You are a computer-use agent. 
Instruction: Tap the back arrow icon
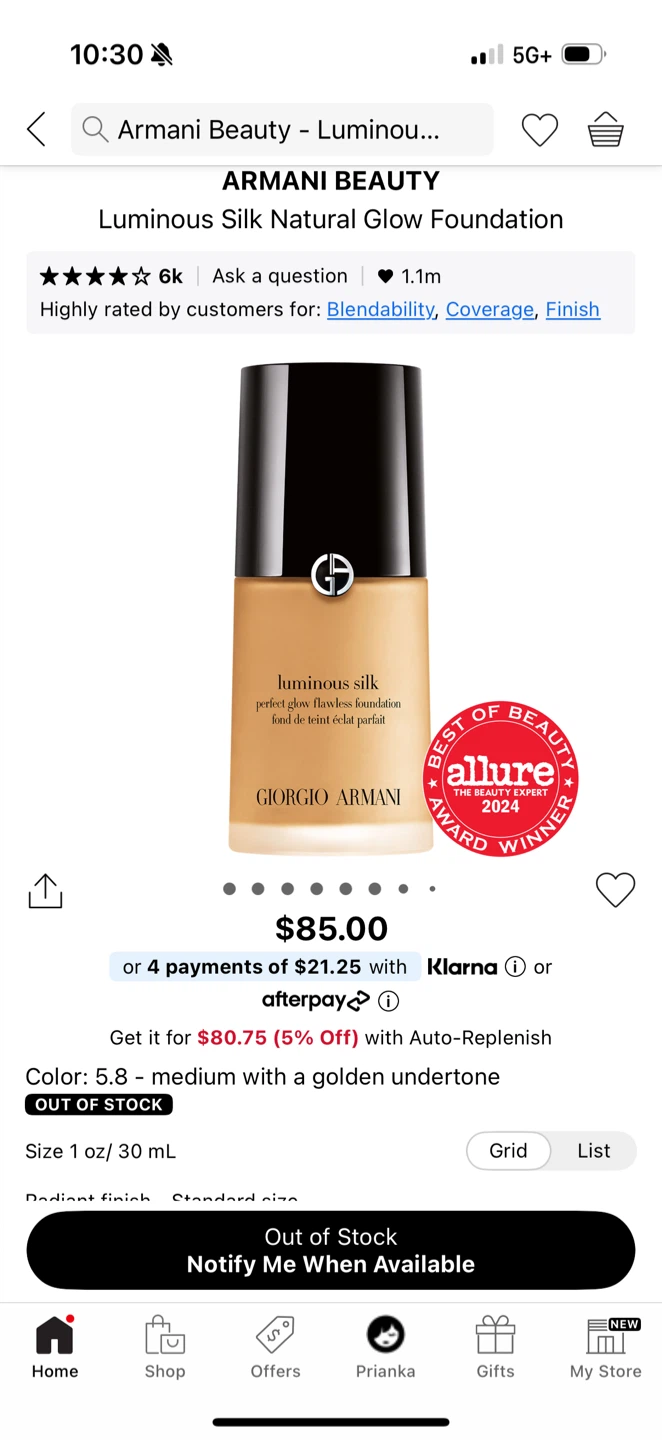point(37,130)
